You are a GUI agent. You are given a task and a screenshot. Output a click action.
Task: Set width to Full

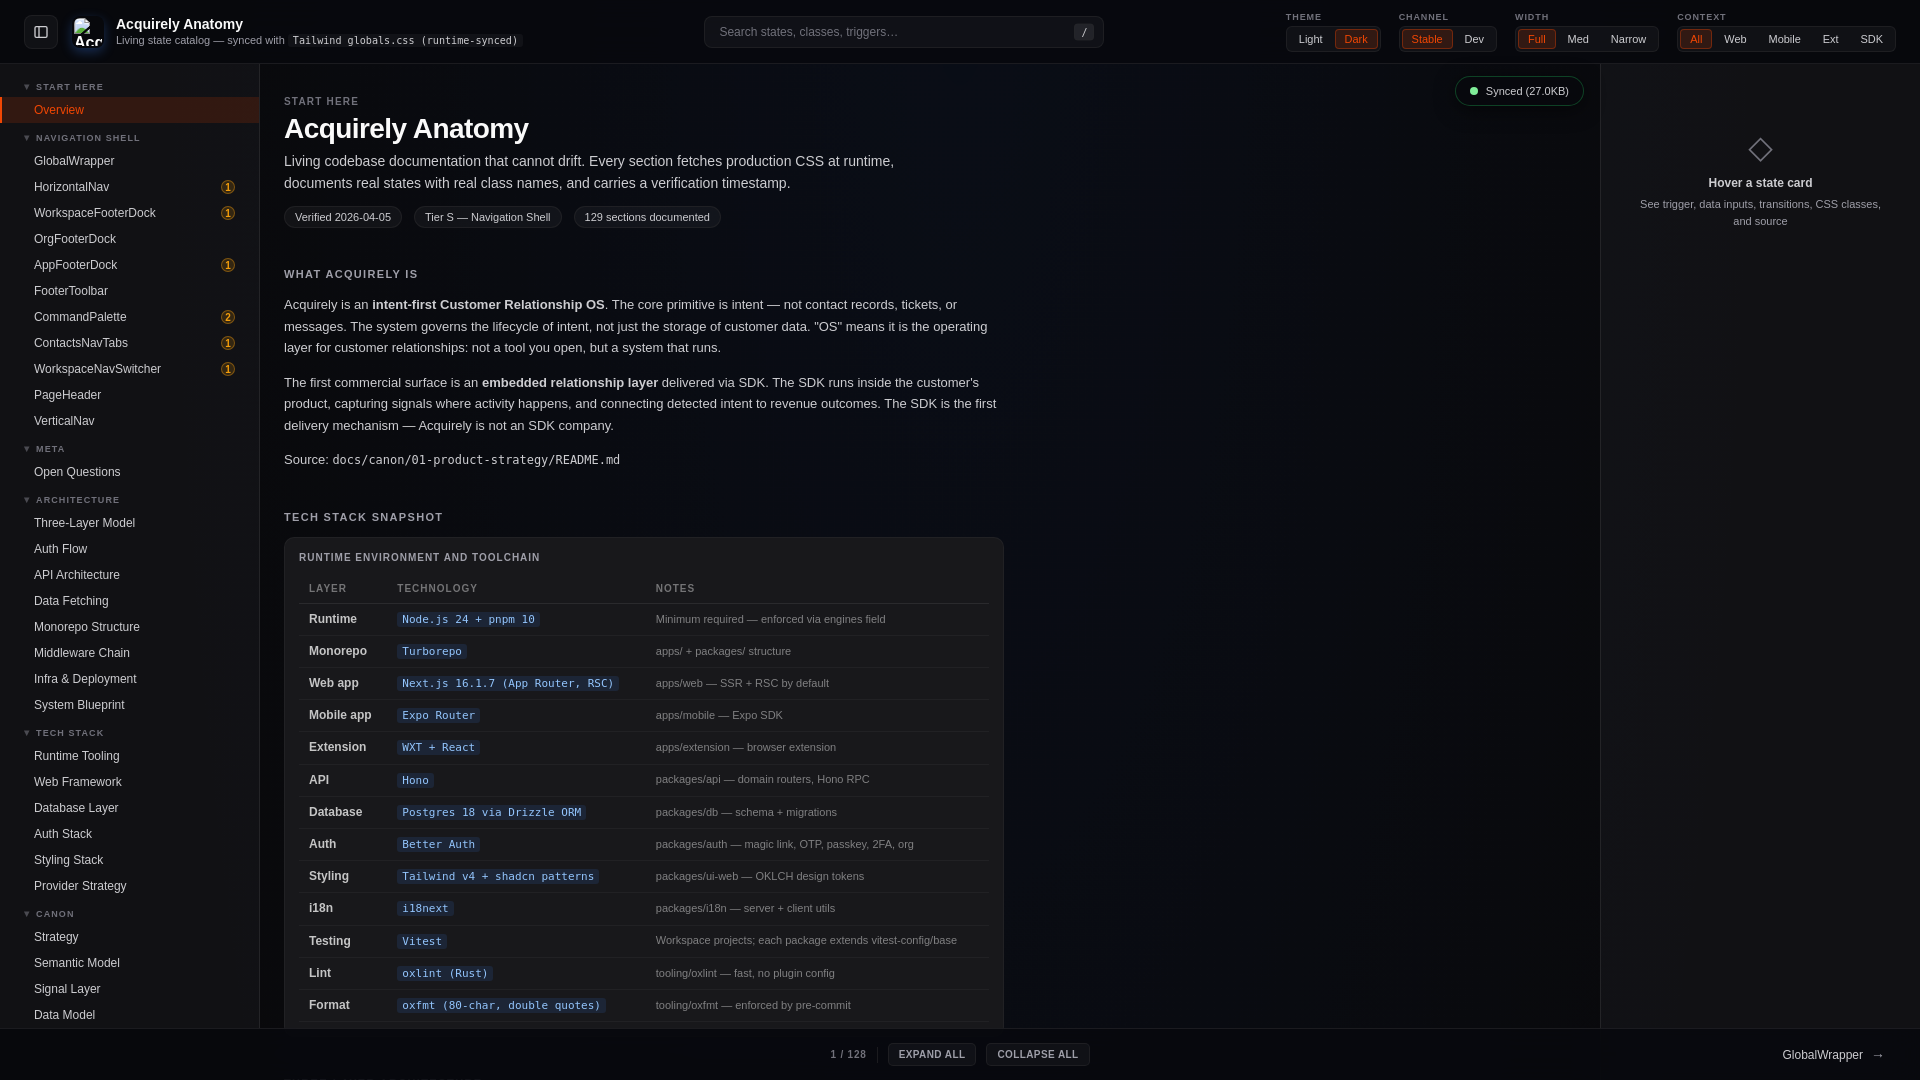click(1537, 39)
